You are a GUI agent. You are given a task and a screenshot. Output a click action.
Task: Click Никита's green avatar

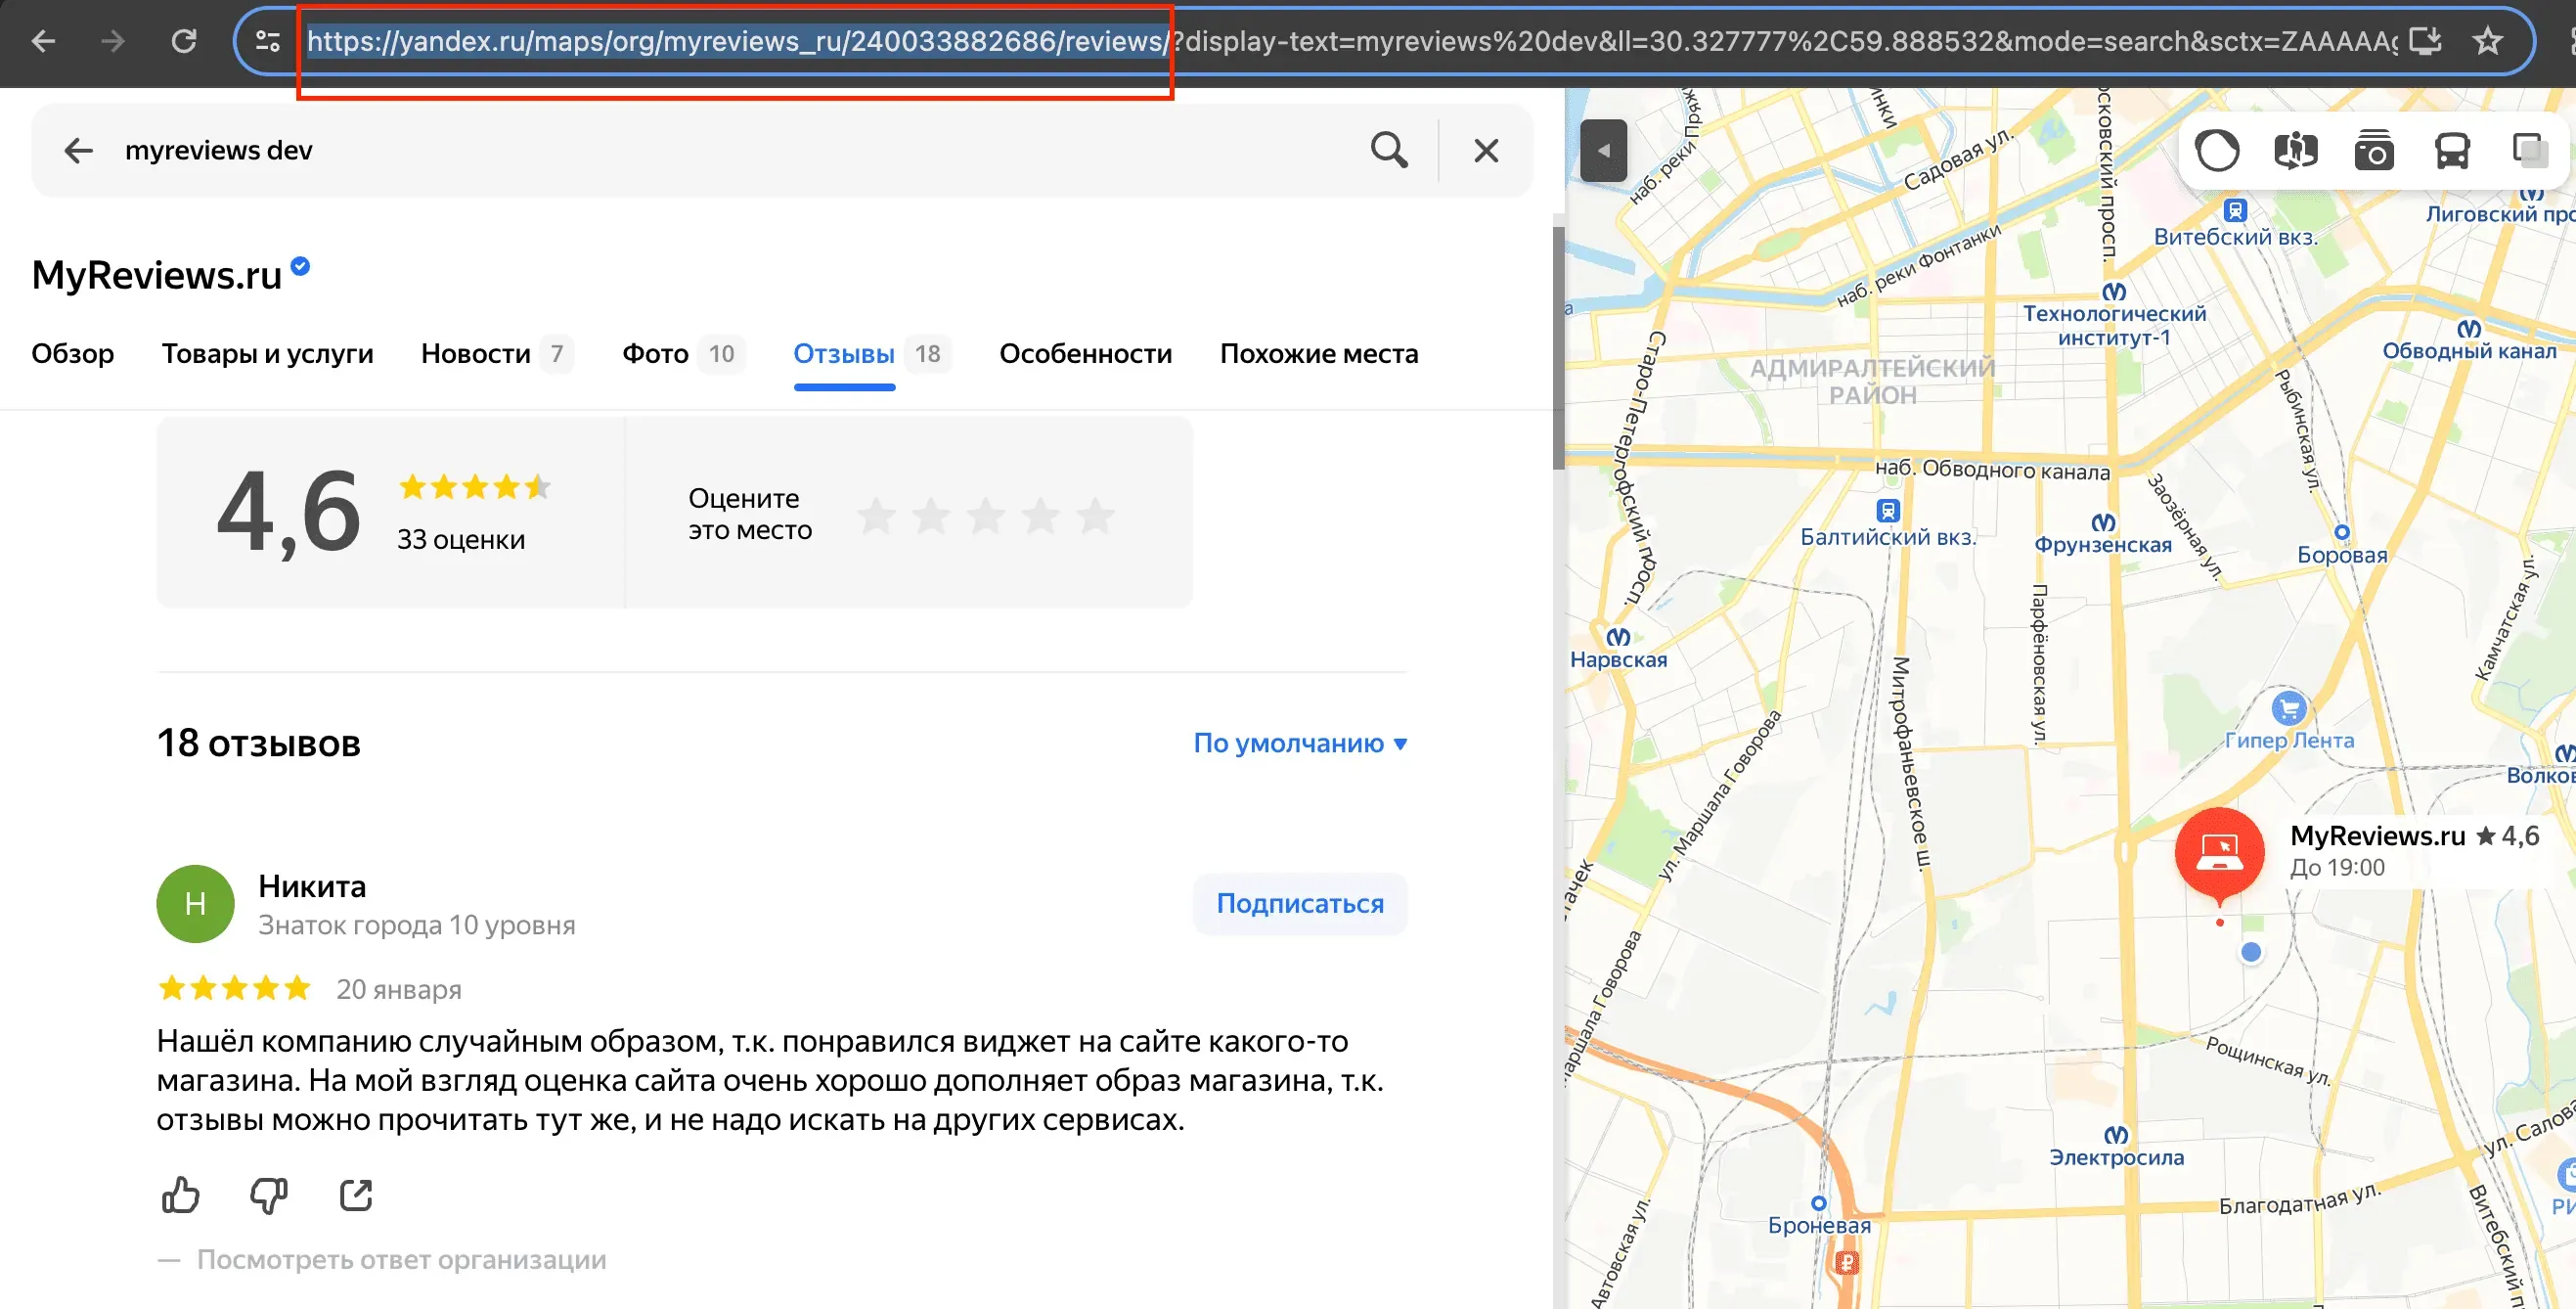coord(195,904)
